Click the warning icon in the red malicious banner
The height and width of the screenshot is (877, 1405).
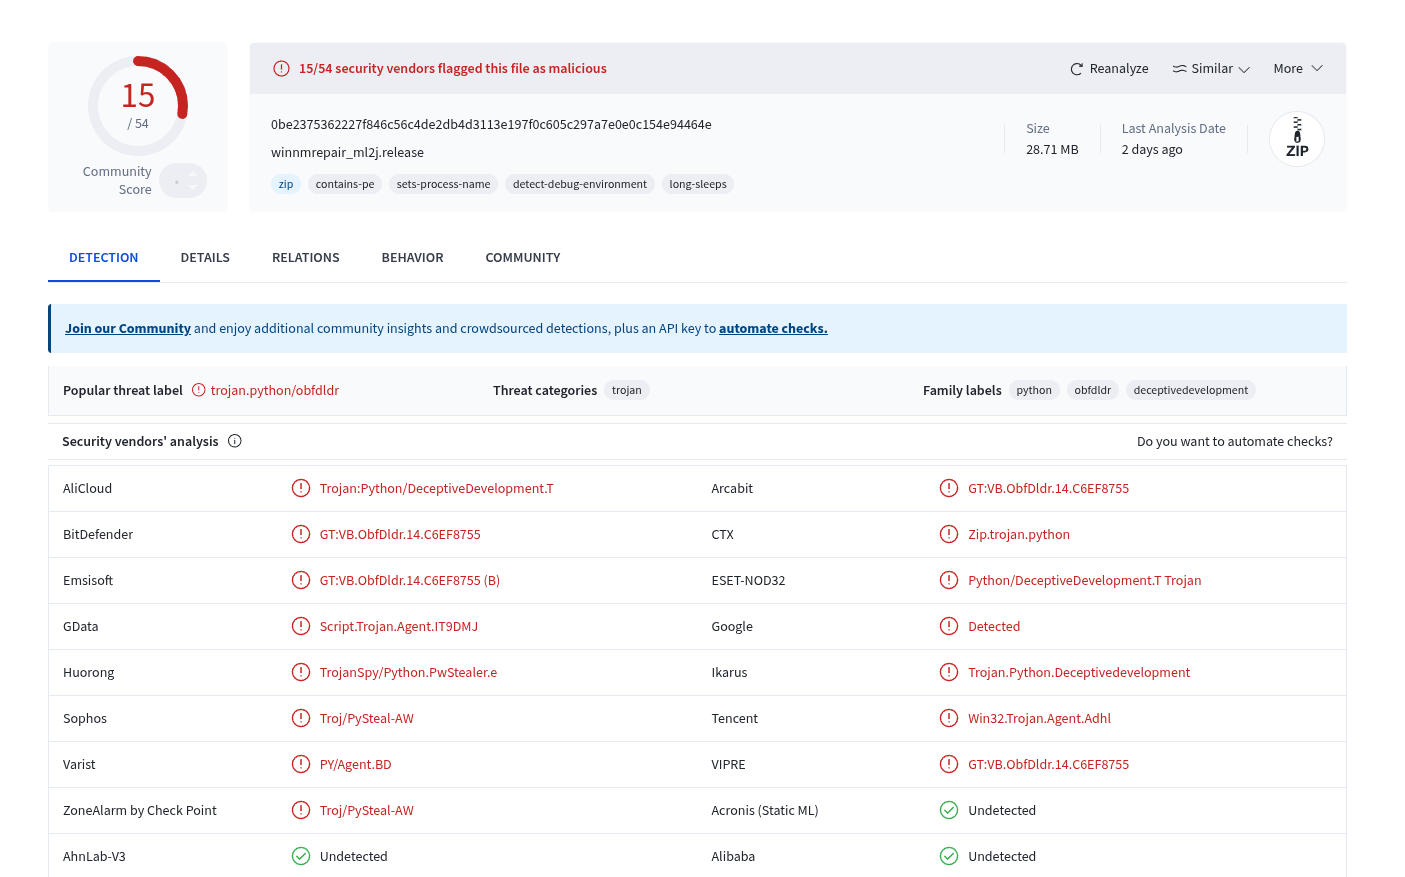(x=280, y=68)
